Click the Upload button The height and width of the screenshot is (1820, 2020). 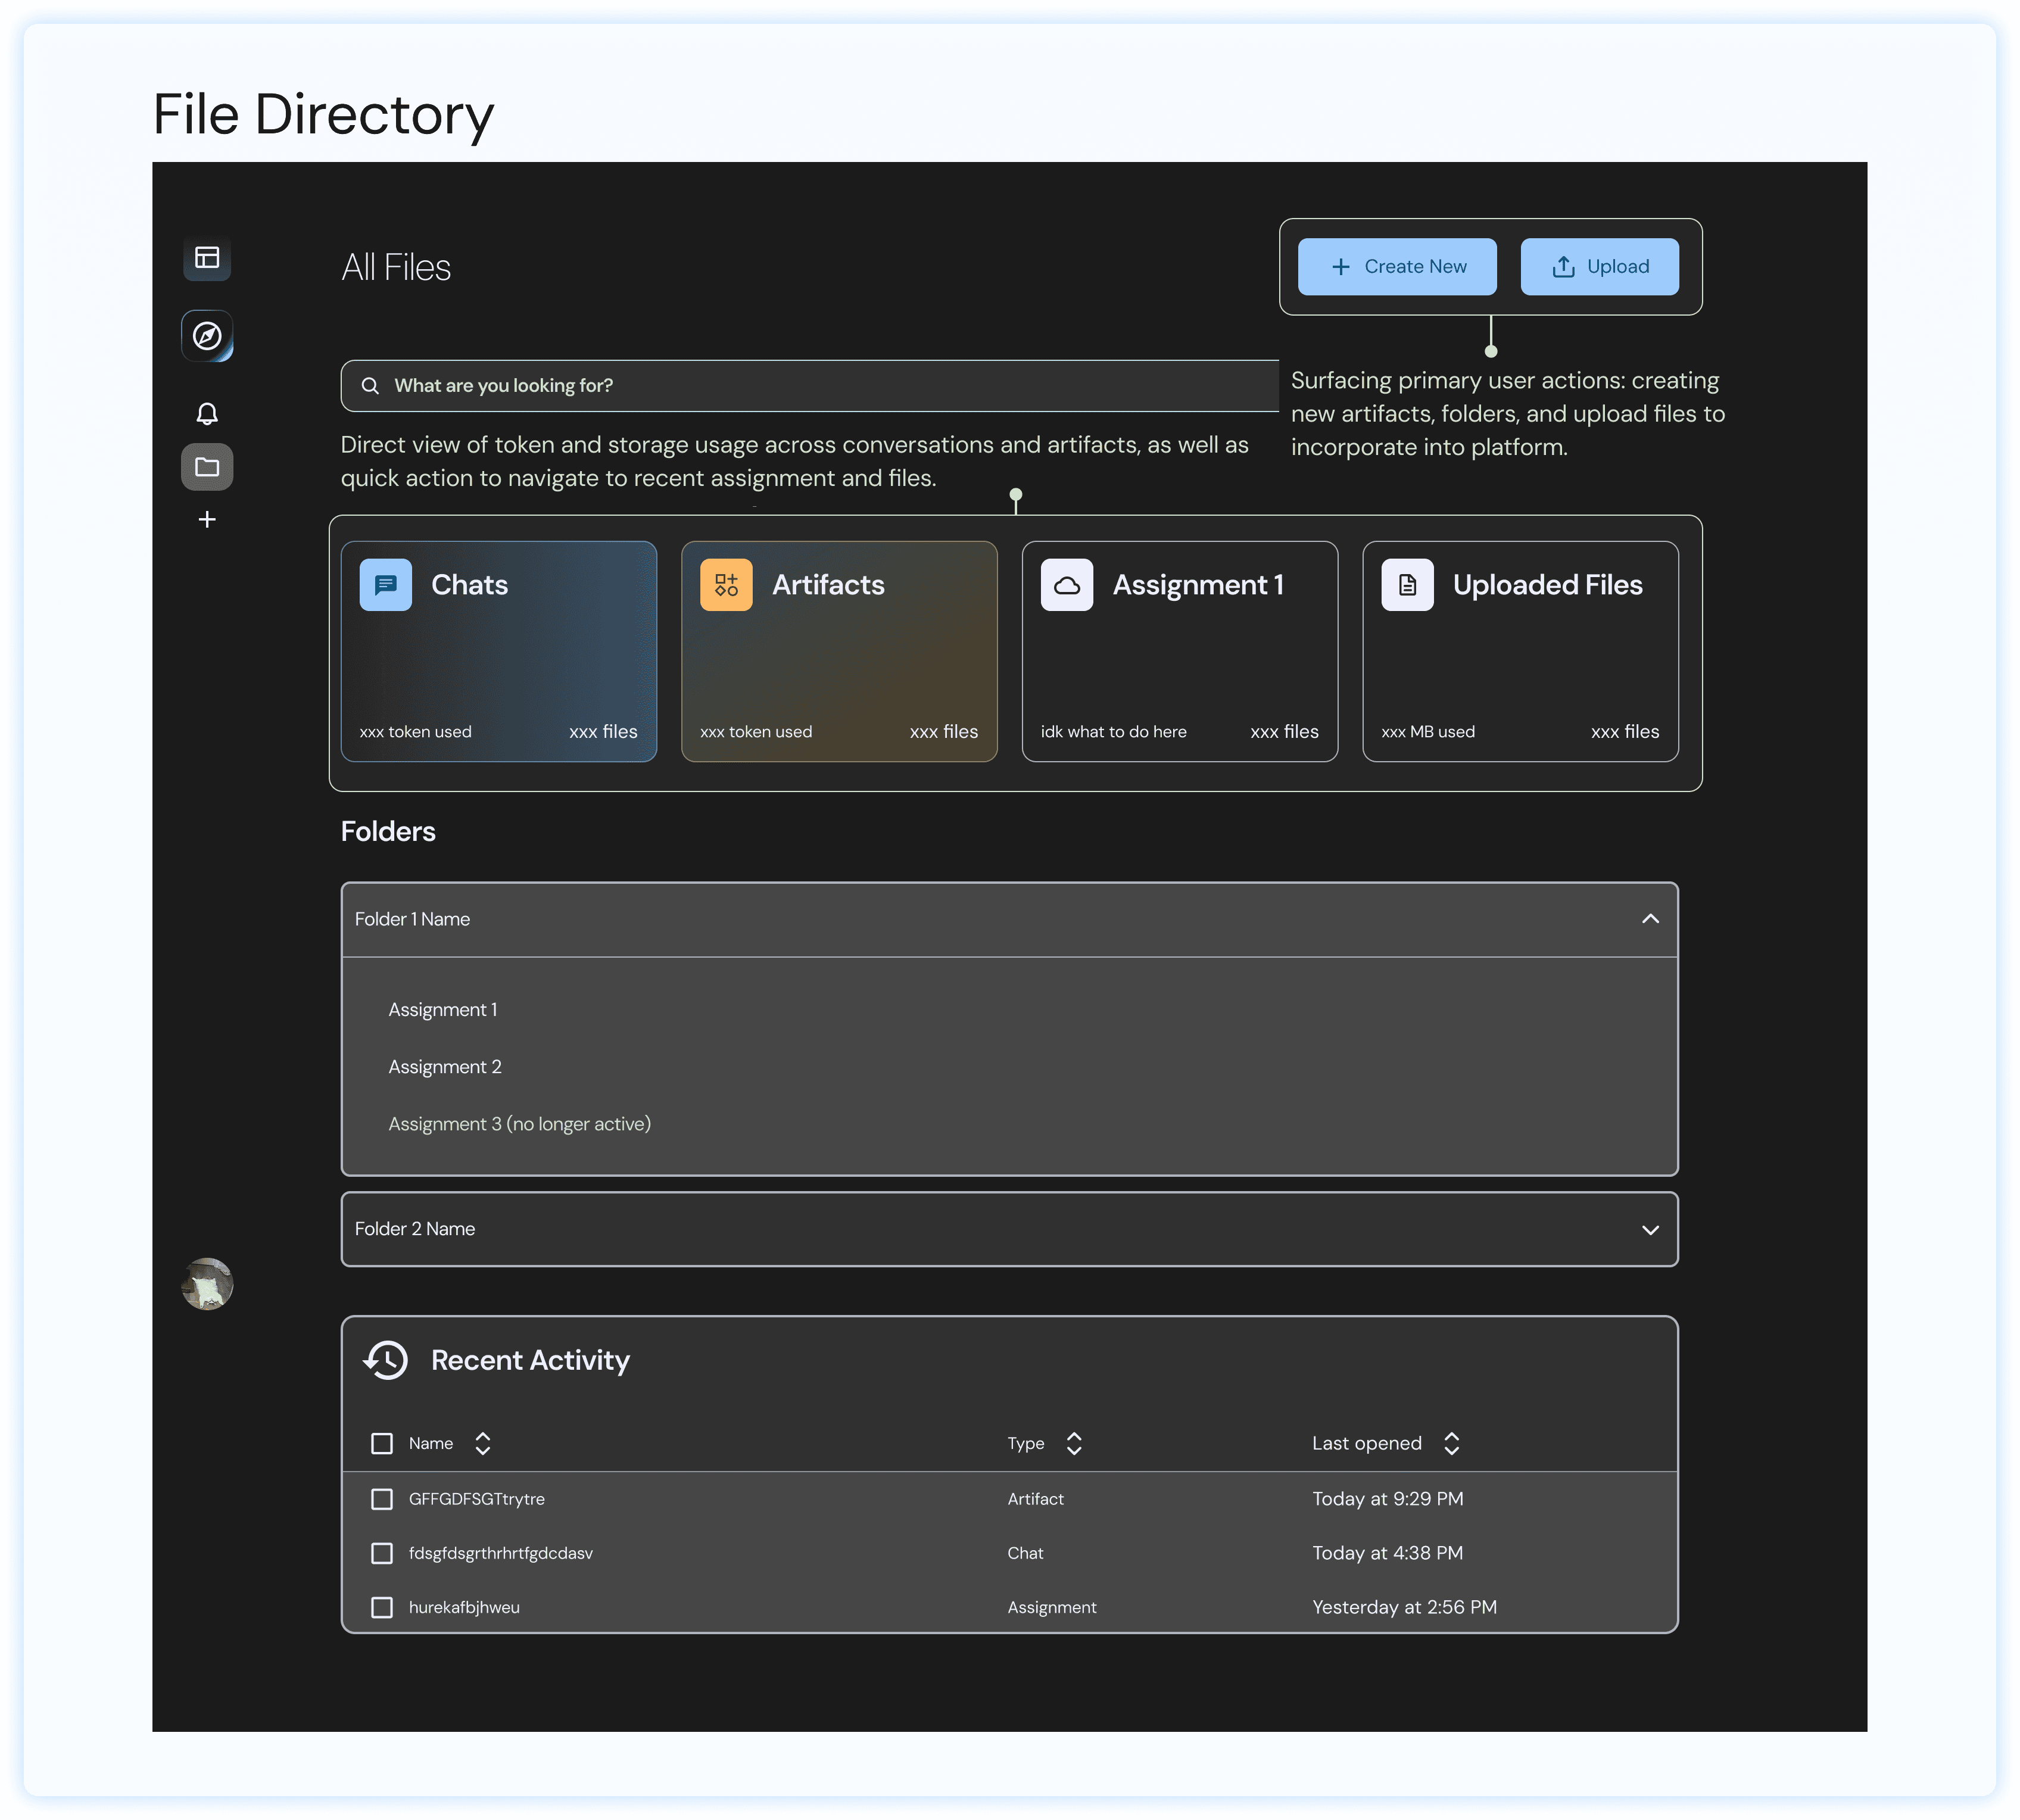click(1599, 267)
